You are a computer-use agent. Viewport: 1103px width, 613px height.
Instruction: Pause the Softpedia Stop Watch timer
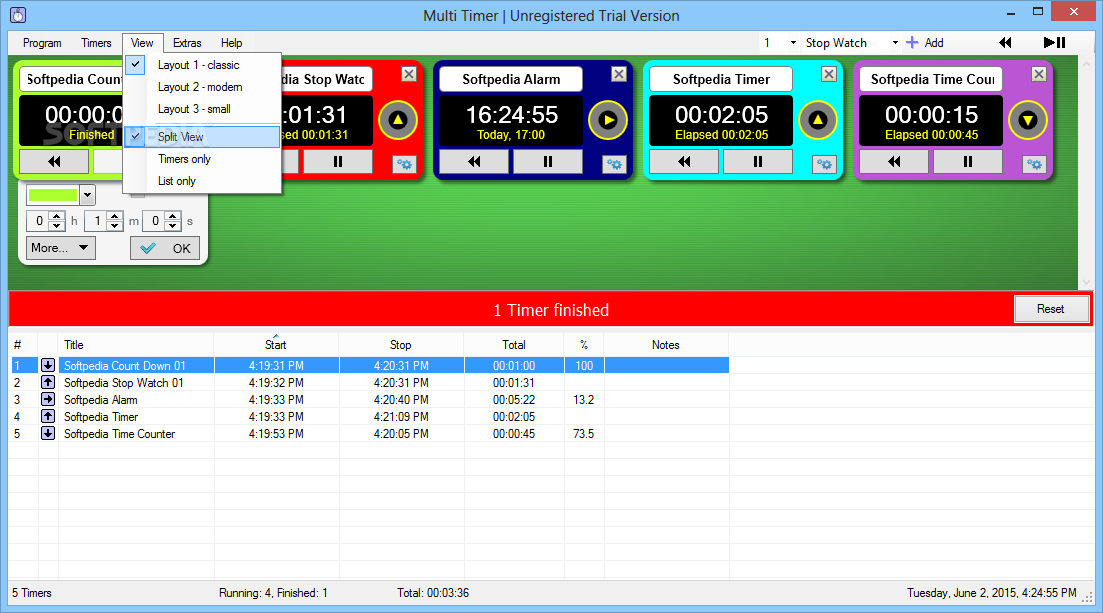[338, 162]
